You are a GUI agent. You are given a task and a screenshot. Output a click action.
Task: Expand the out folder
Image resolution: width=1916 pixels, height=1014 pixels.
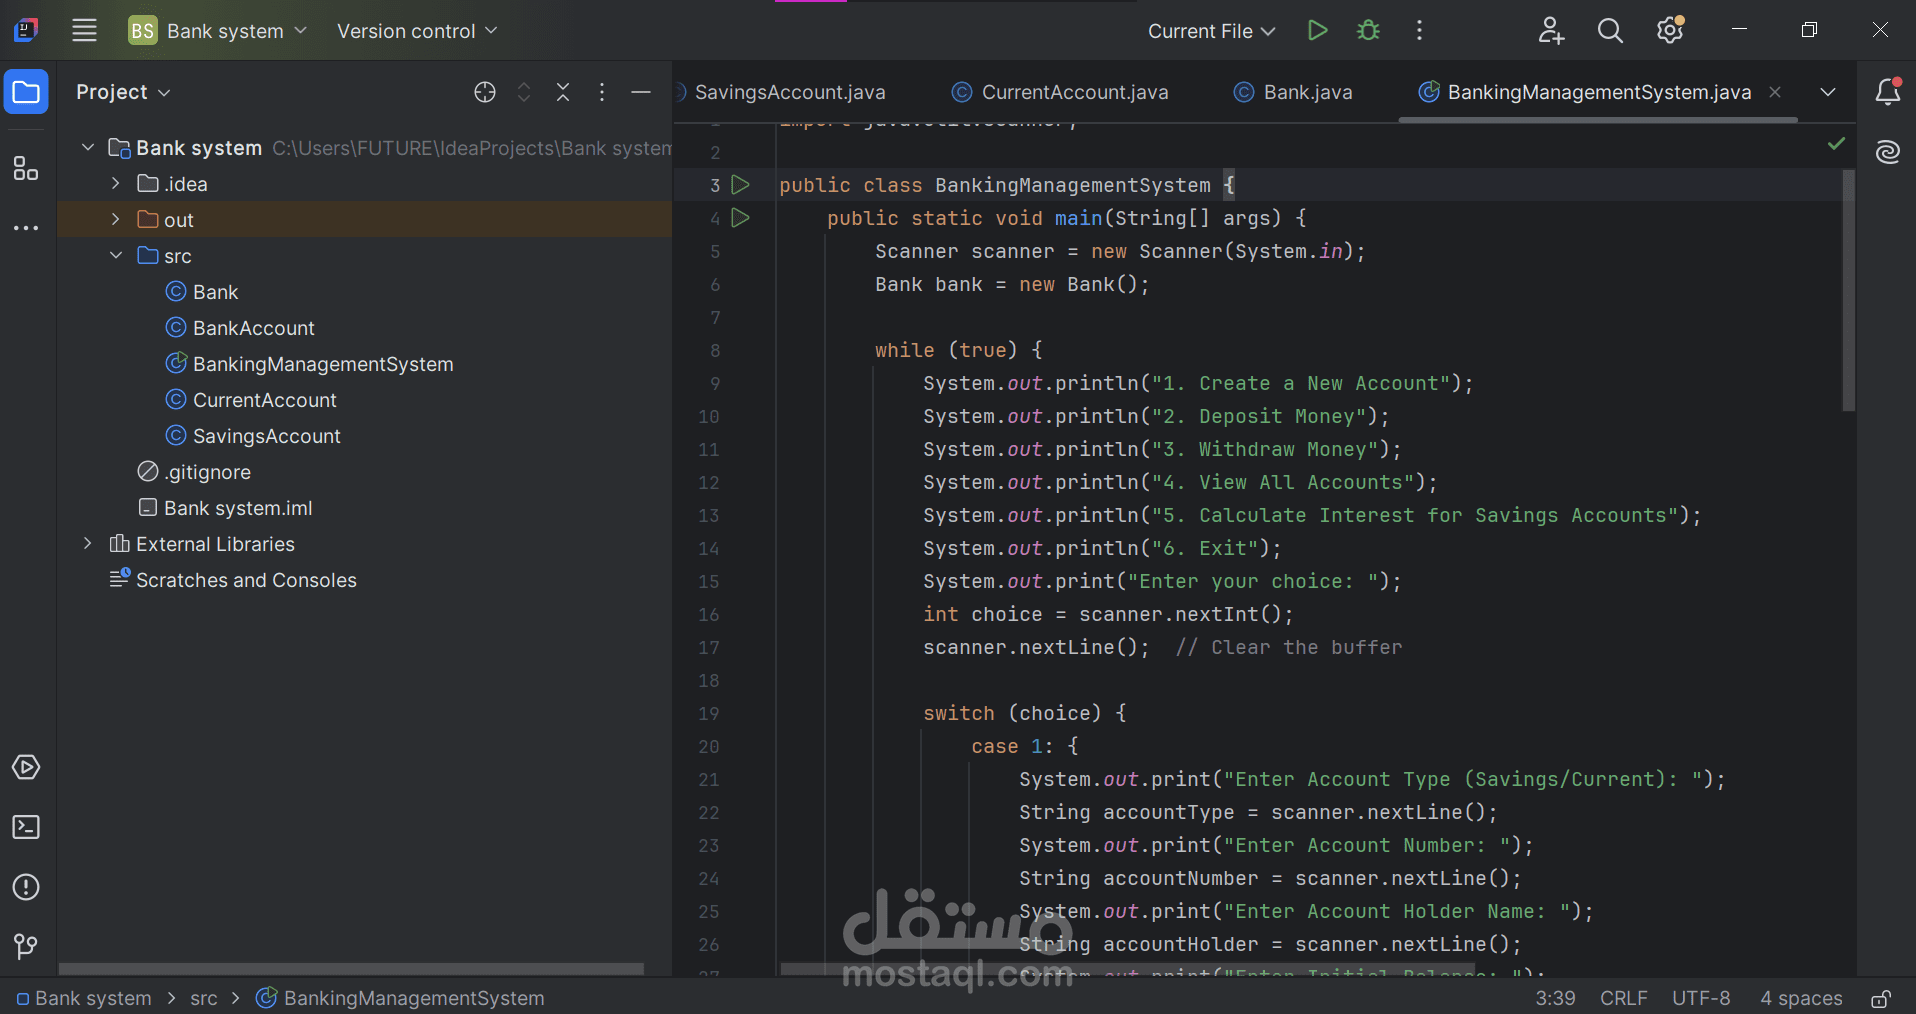(116, 220)
